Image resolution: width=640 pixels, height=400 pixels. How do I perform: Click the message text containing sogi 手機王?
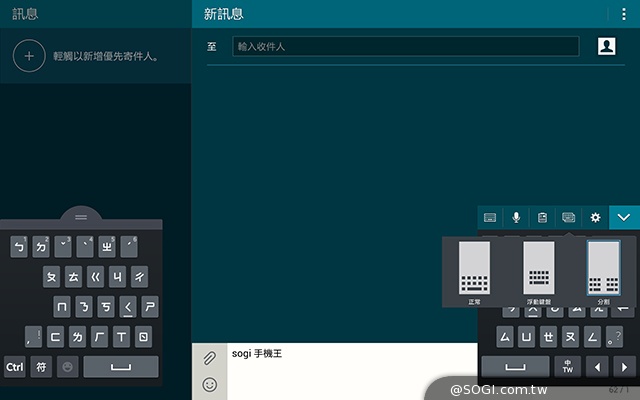pos(257,353)
